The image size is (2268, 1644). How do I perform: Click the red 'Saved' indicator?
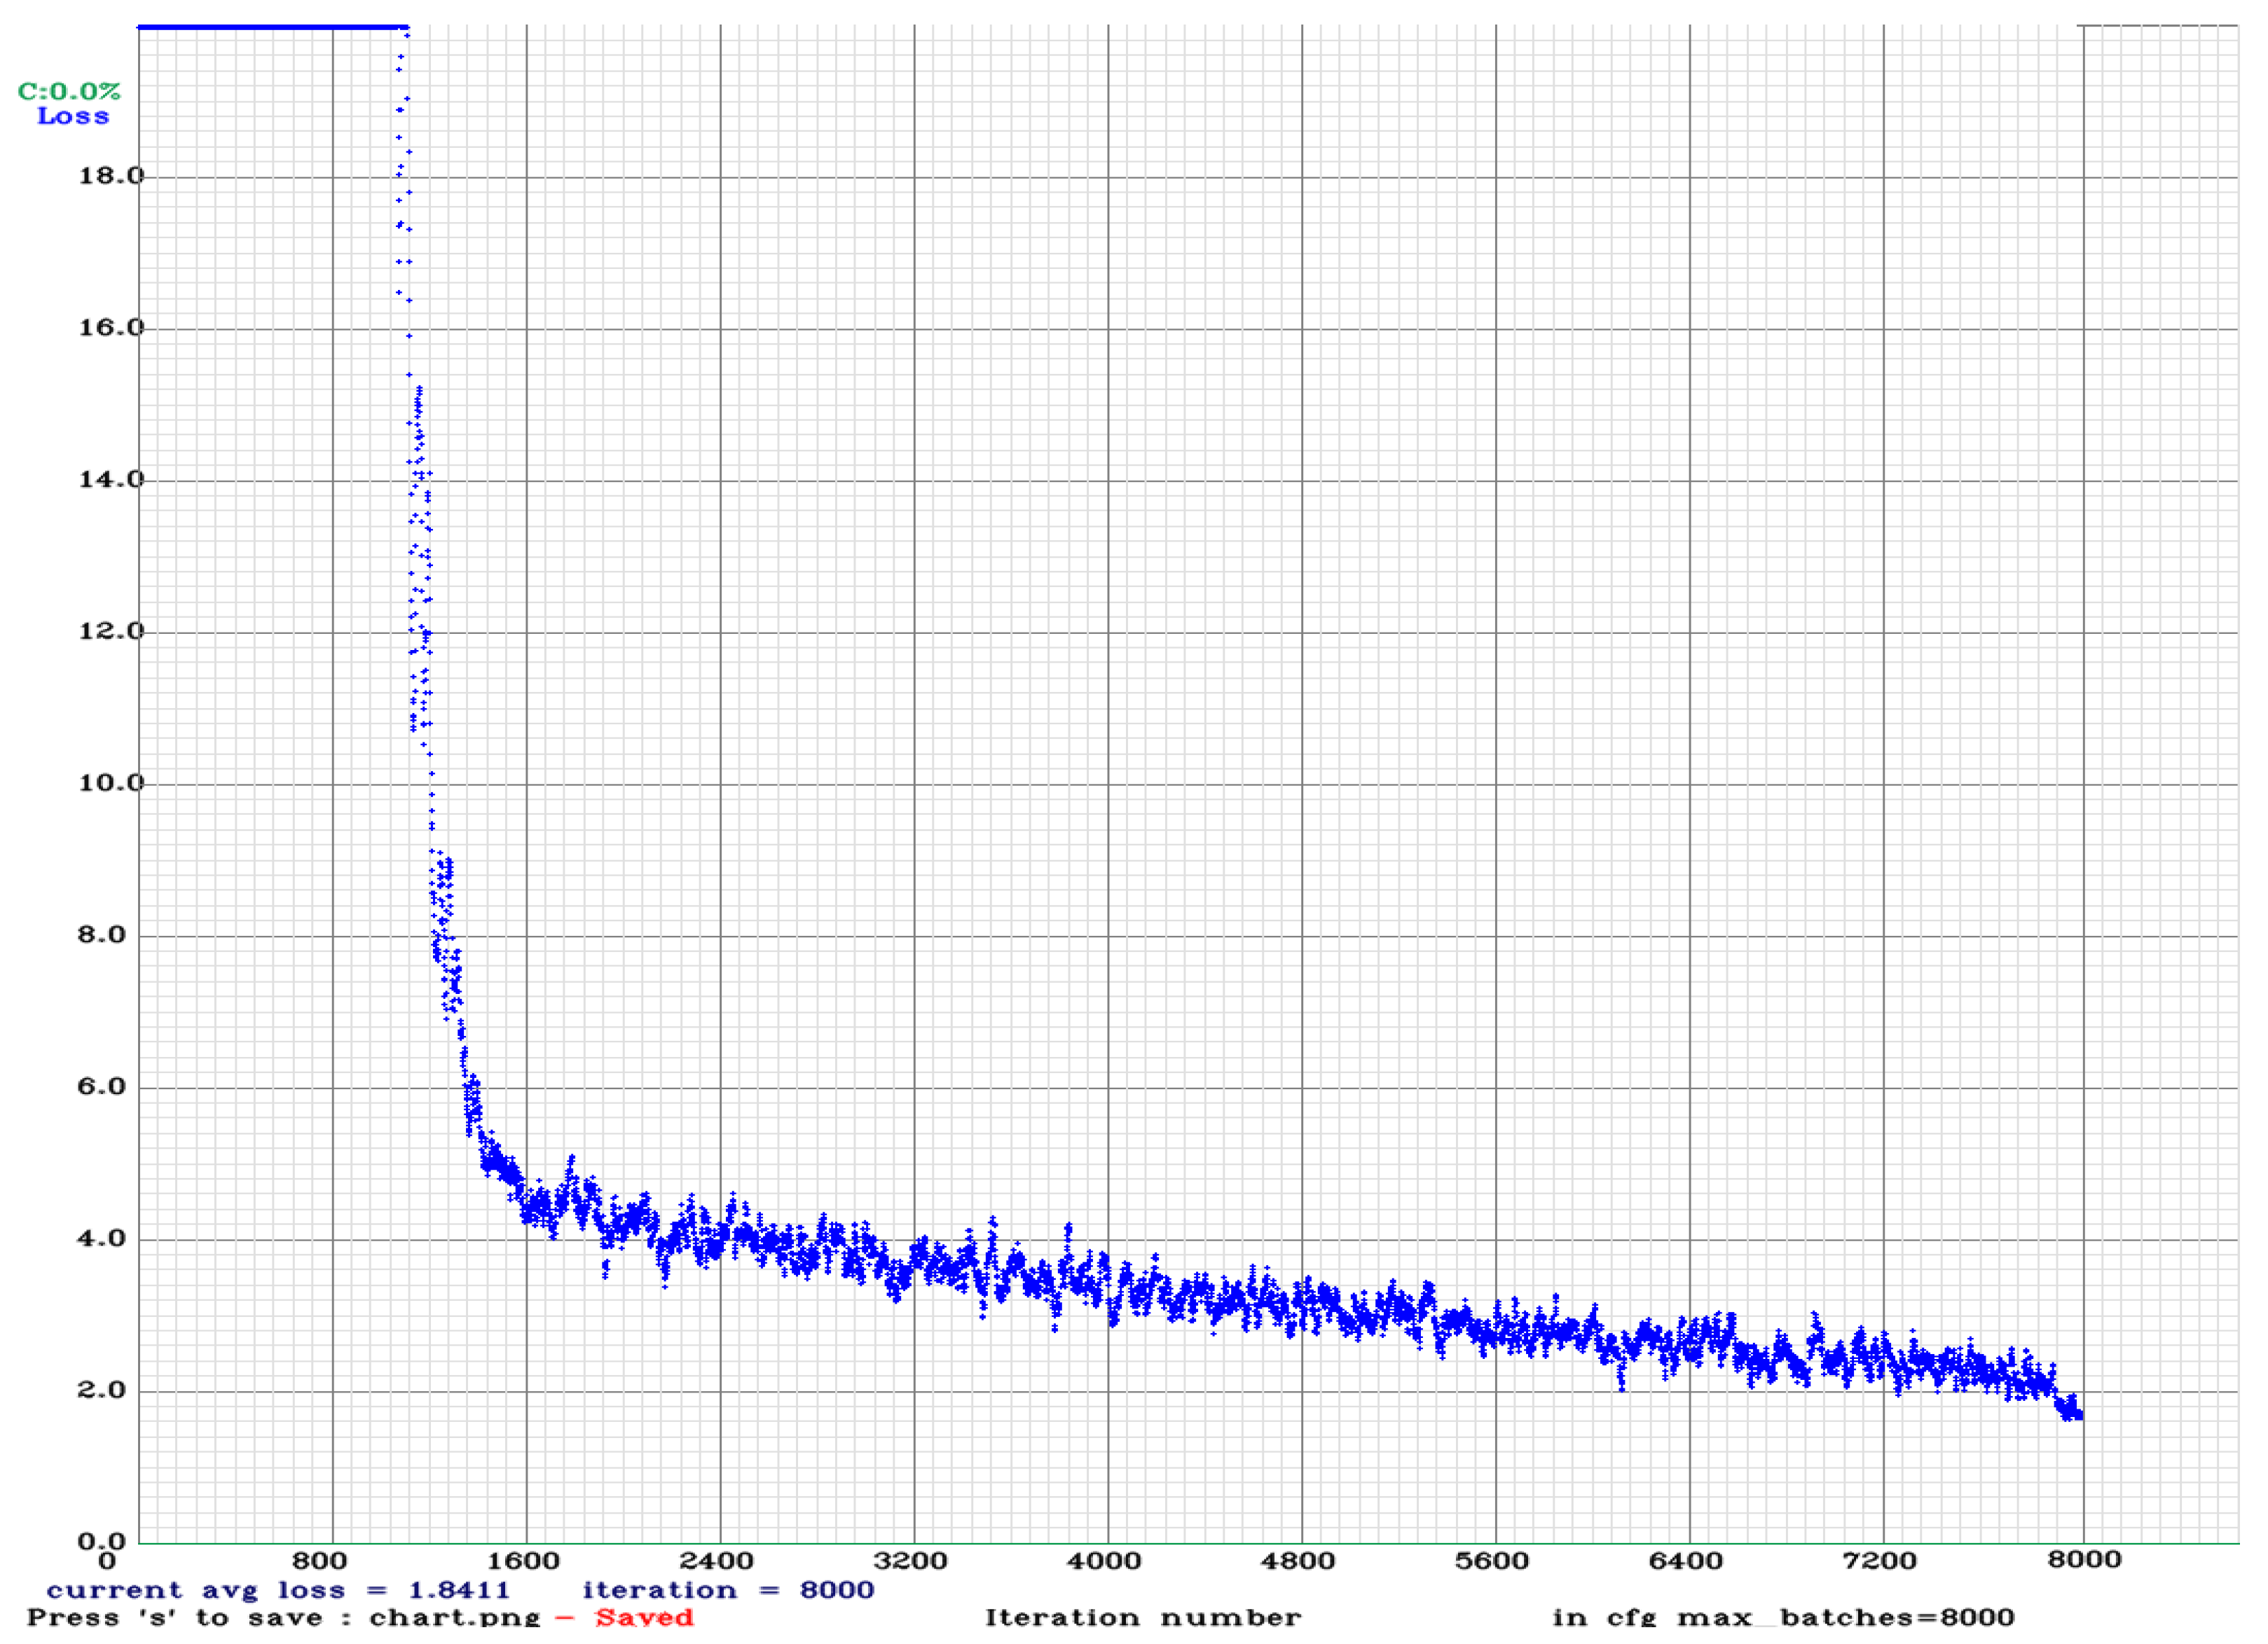point(644,1619)
